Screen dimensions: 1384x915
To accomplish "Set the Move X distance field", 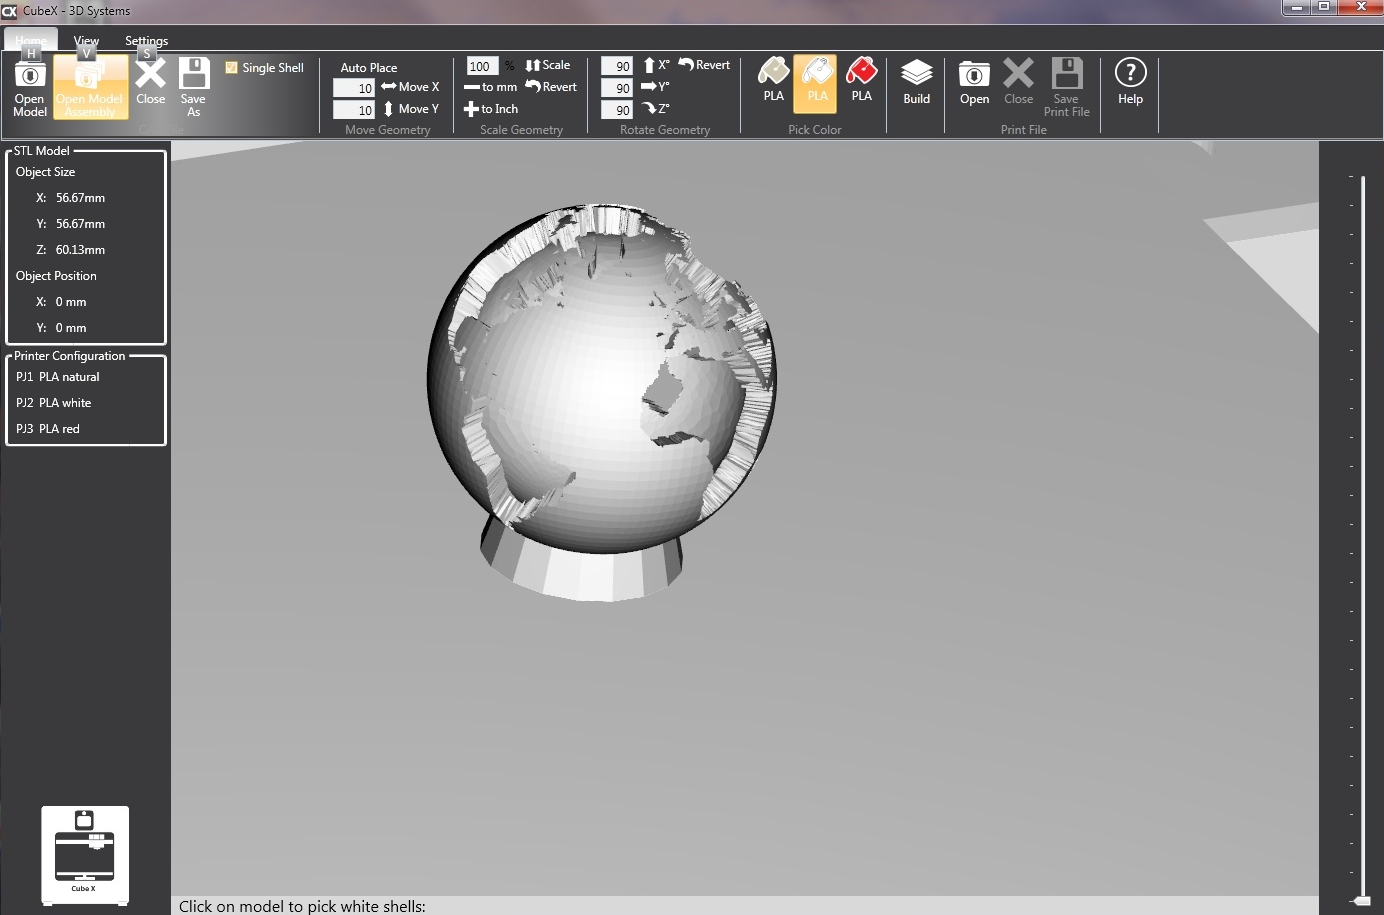I will pyautogui.click(x=354, y=88).
